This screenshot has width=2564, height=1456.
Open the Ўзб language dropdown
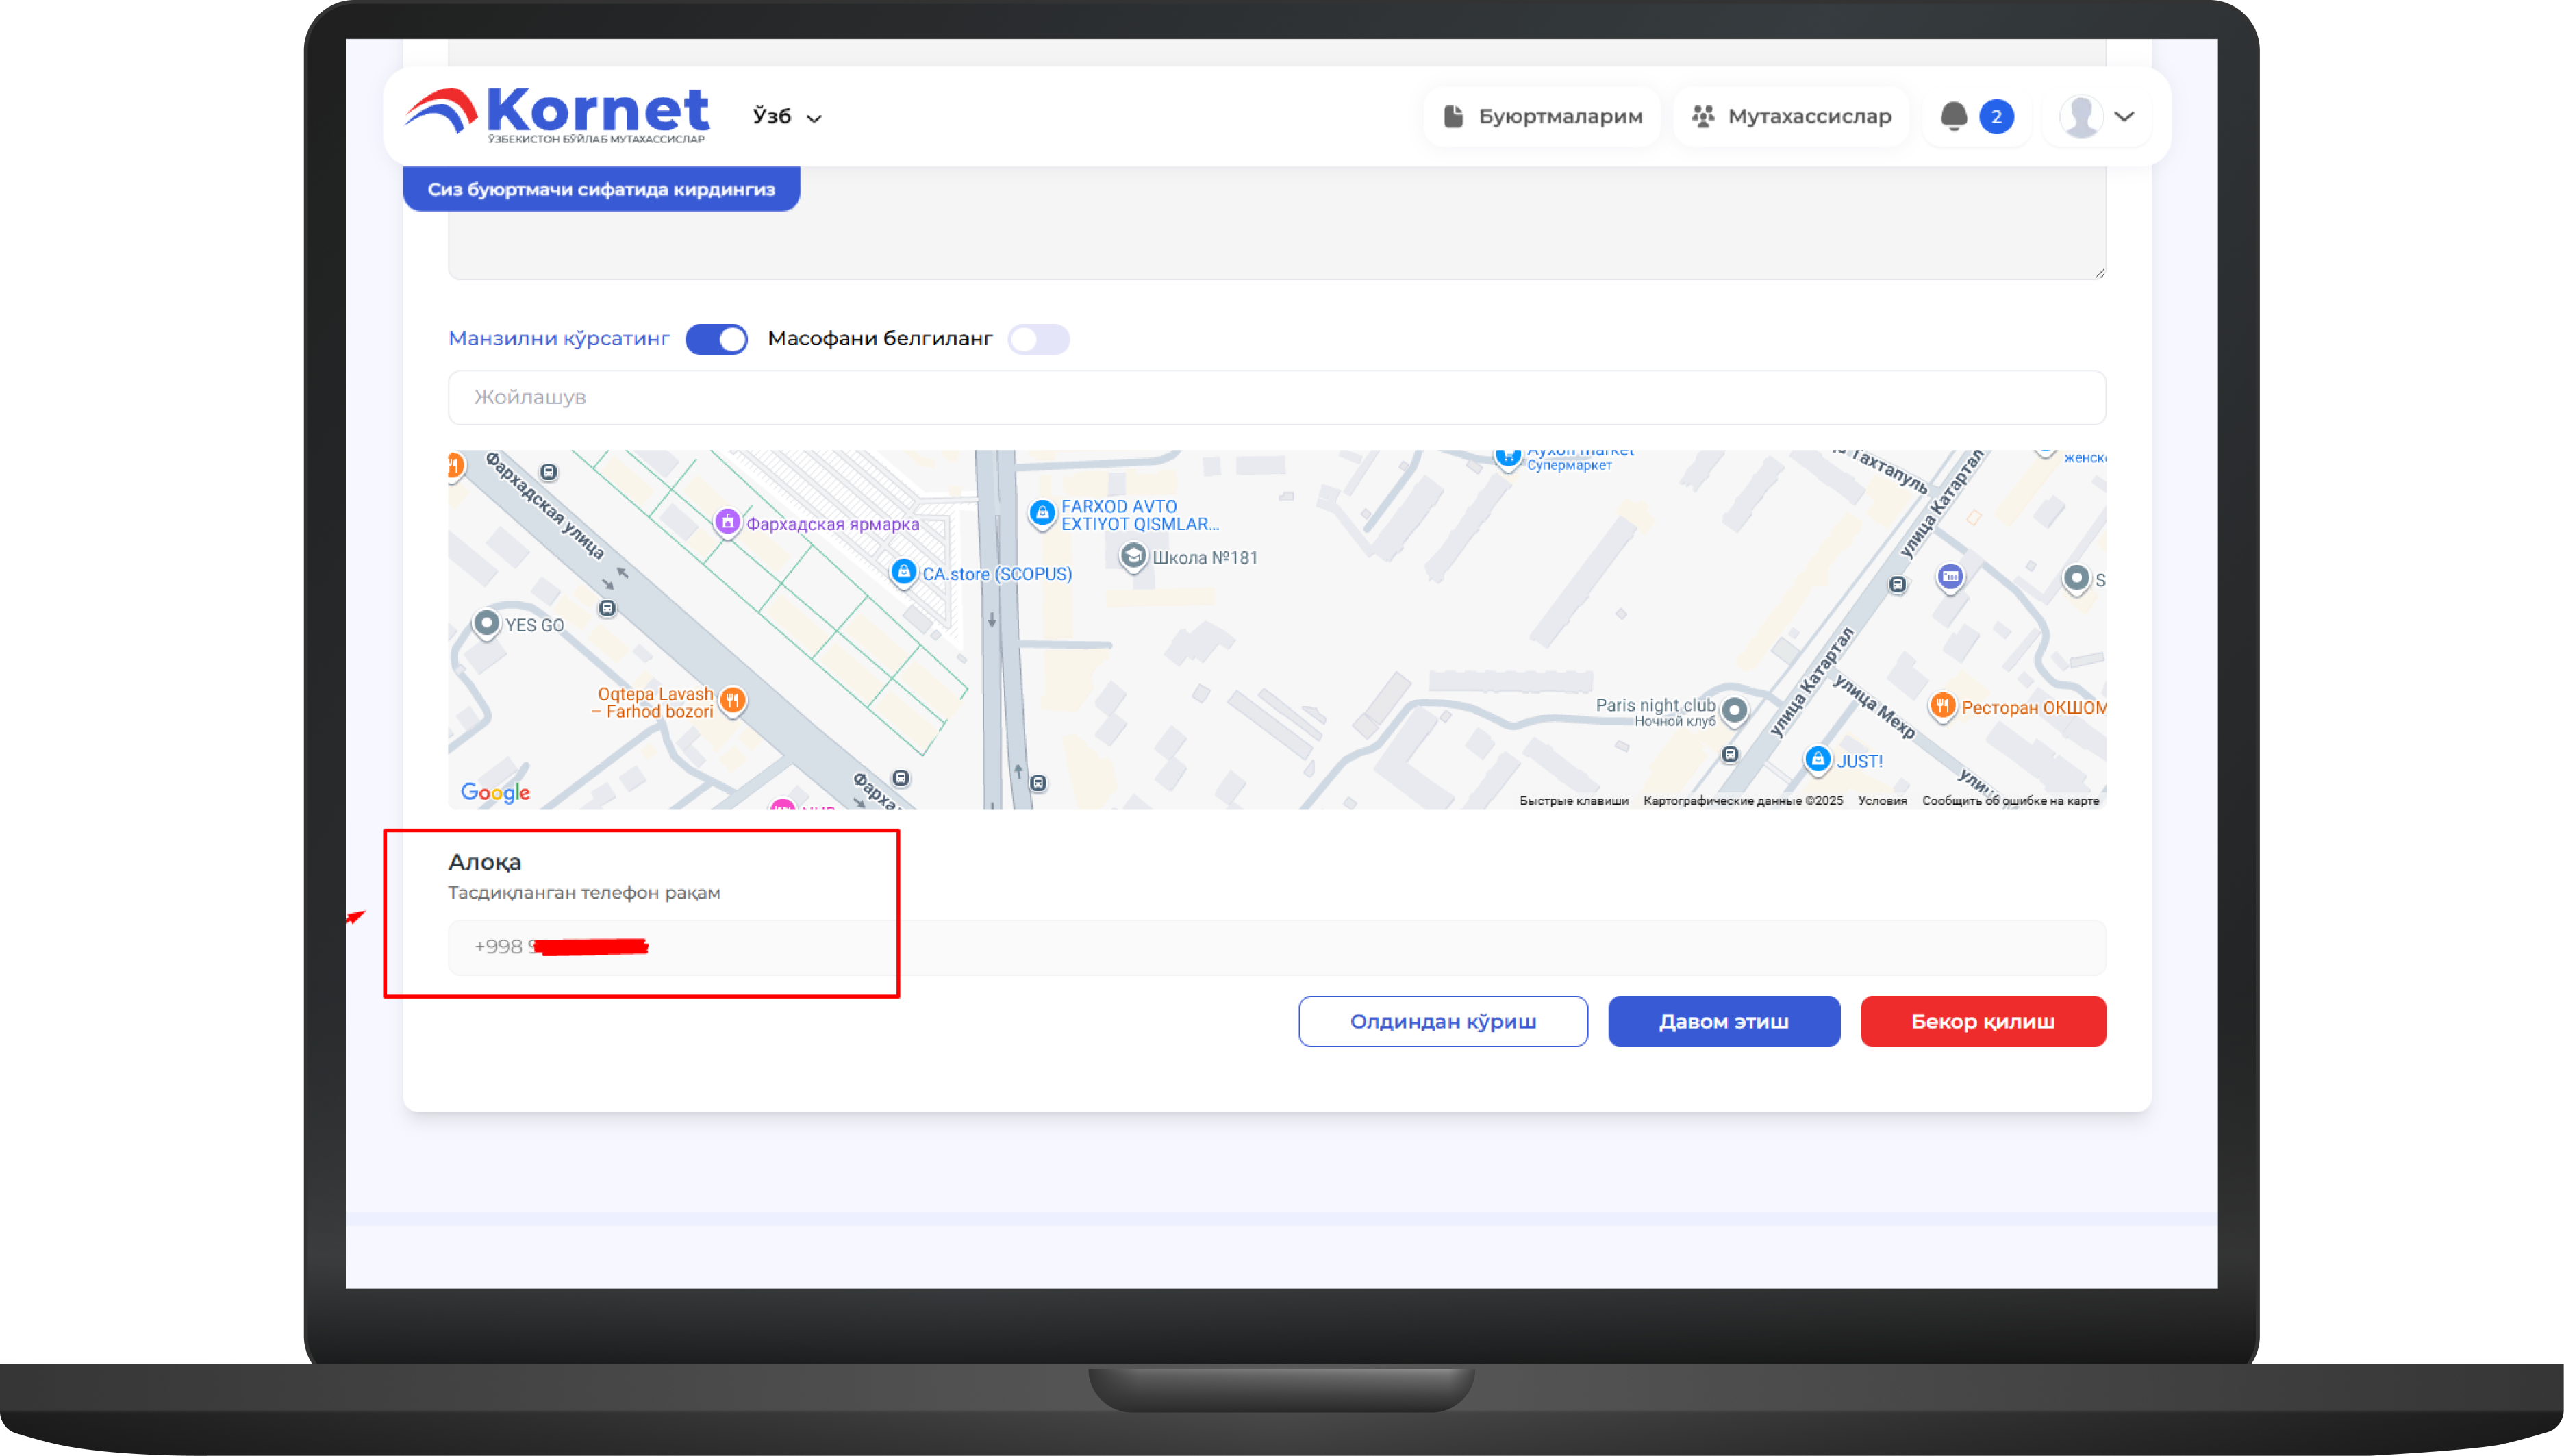coord(787,117)
